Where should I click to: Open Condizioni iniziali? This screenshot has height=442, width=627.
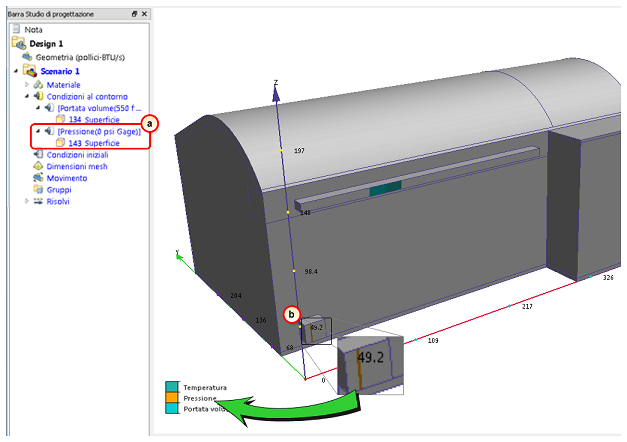coord(77,154)
